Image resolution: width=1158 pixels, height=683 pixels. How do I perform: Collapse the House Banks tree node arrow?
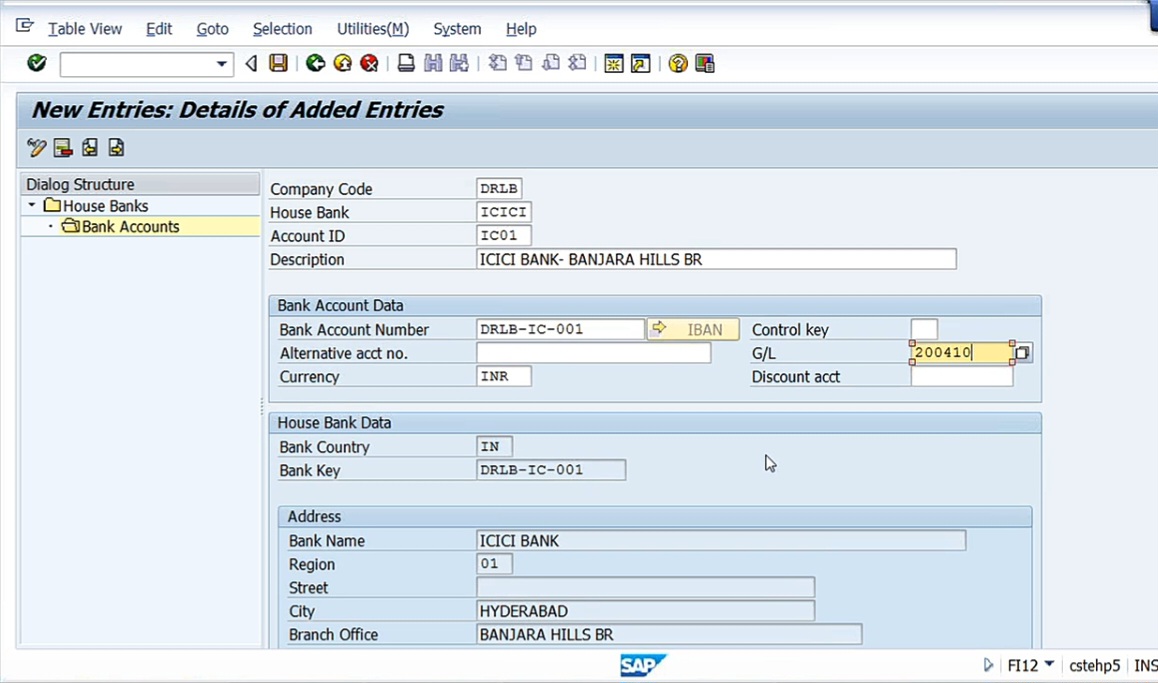[32, 205]
